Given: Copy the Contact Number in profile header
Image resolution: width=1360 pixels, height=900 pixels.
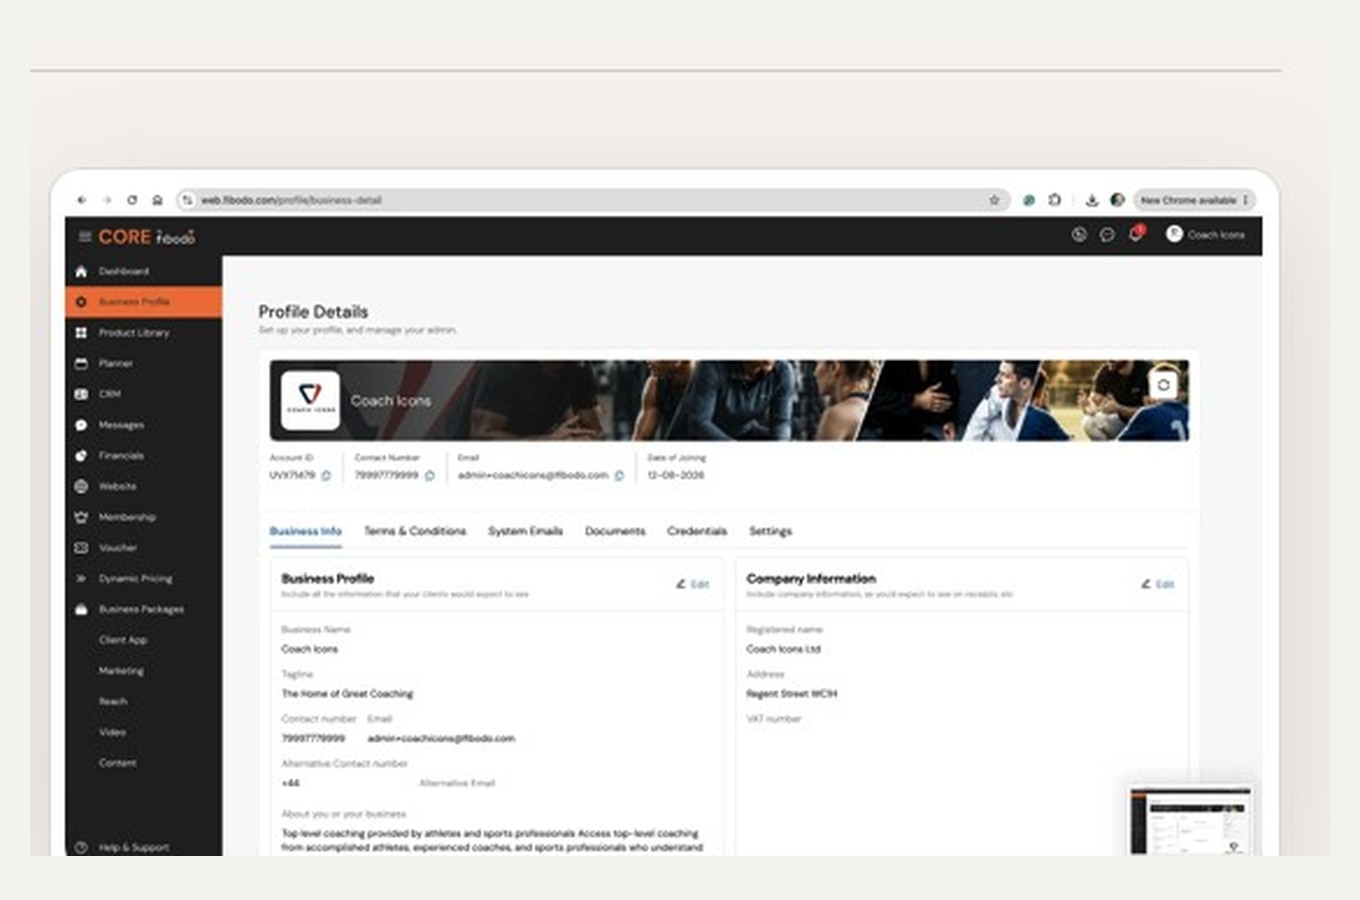Looking at the screenshot, I should click(430, 476).
